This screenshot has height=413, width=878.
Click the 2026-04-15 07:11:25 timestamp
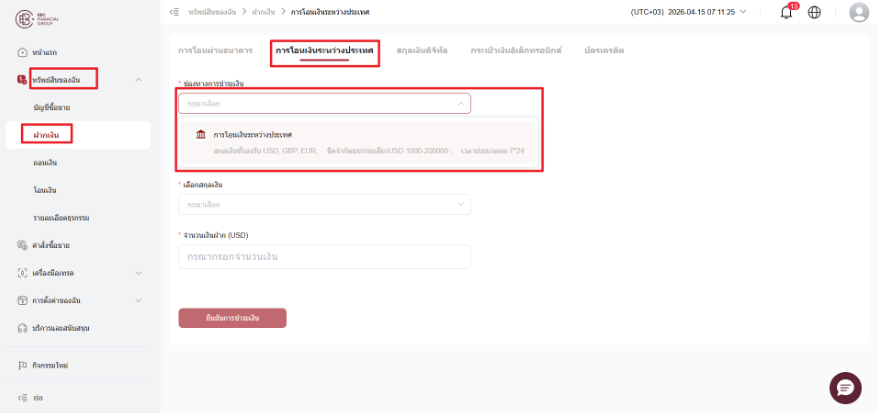click(x=702, y=12)
